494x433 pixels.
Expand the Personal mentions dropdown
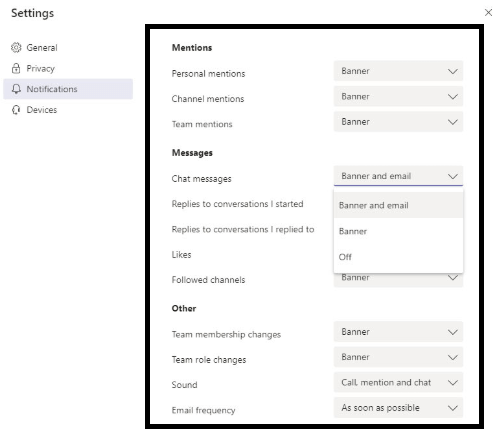tap(398, 71)
